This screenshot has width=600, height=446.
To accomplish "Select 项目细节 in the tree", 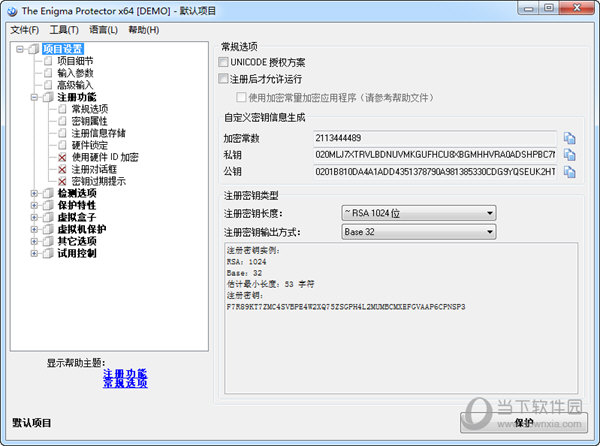I will point(75,61).
